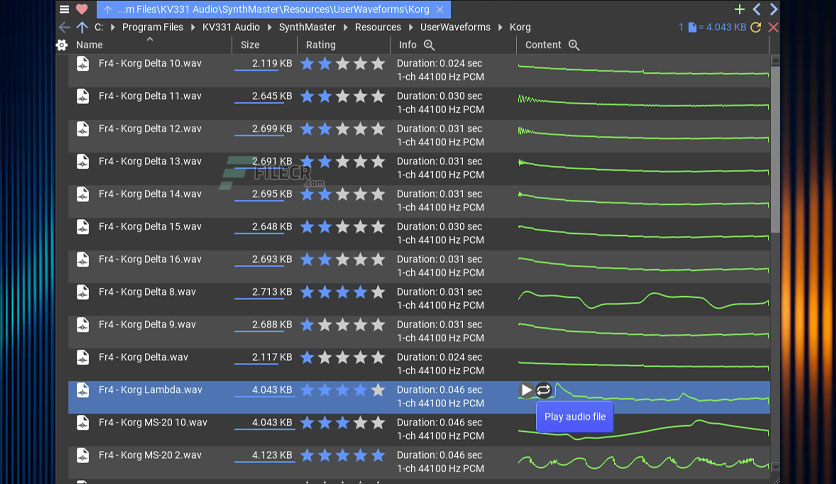
Task: Expand the arrow after C: in path
Action: coord(113,27)
